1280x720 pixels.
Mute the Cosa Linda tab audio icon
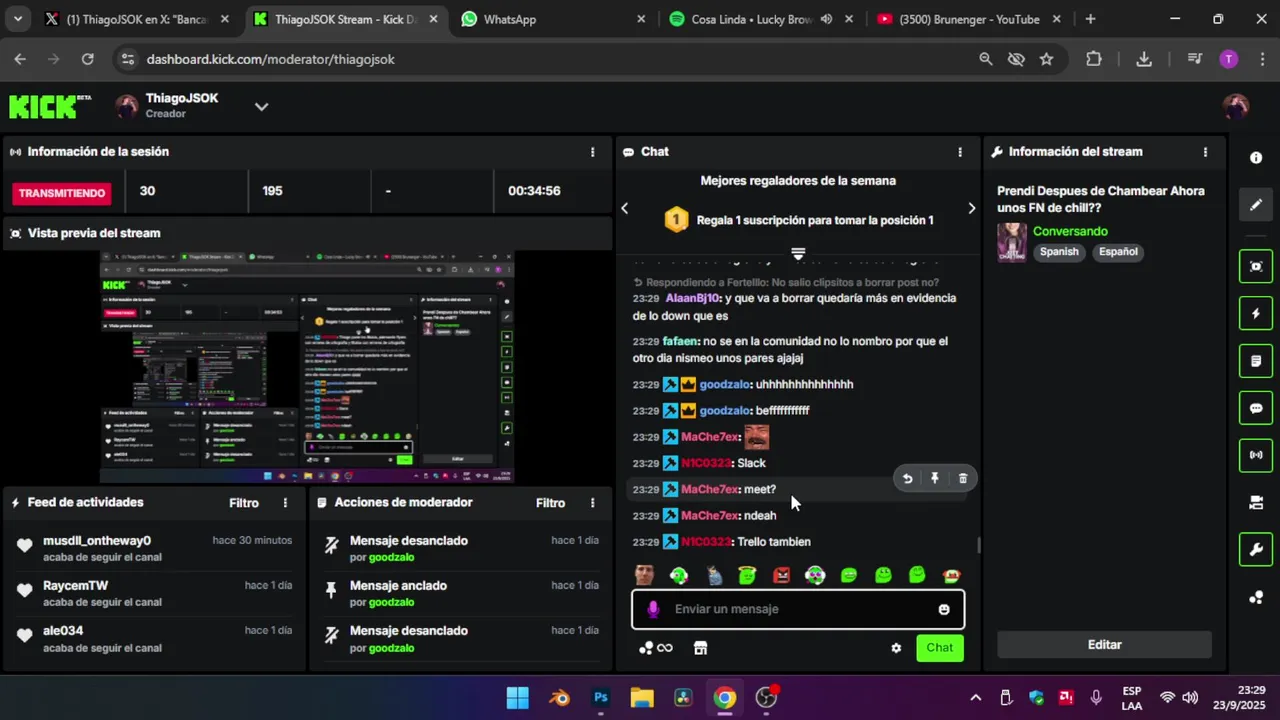point(826,19)
